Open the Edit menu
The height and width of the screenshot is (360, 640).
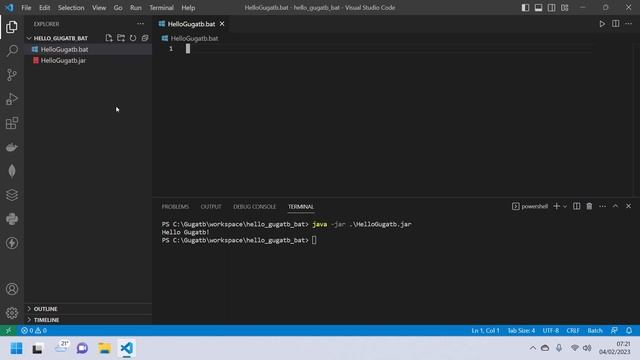[x=44, y=8]
